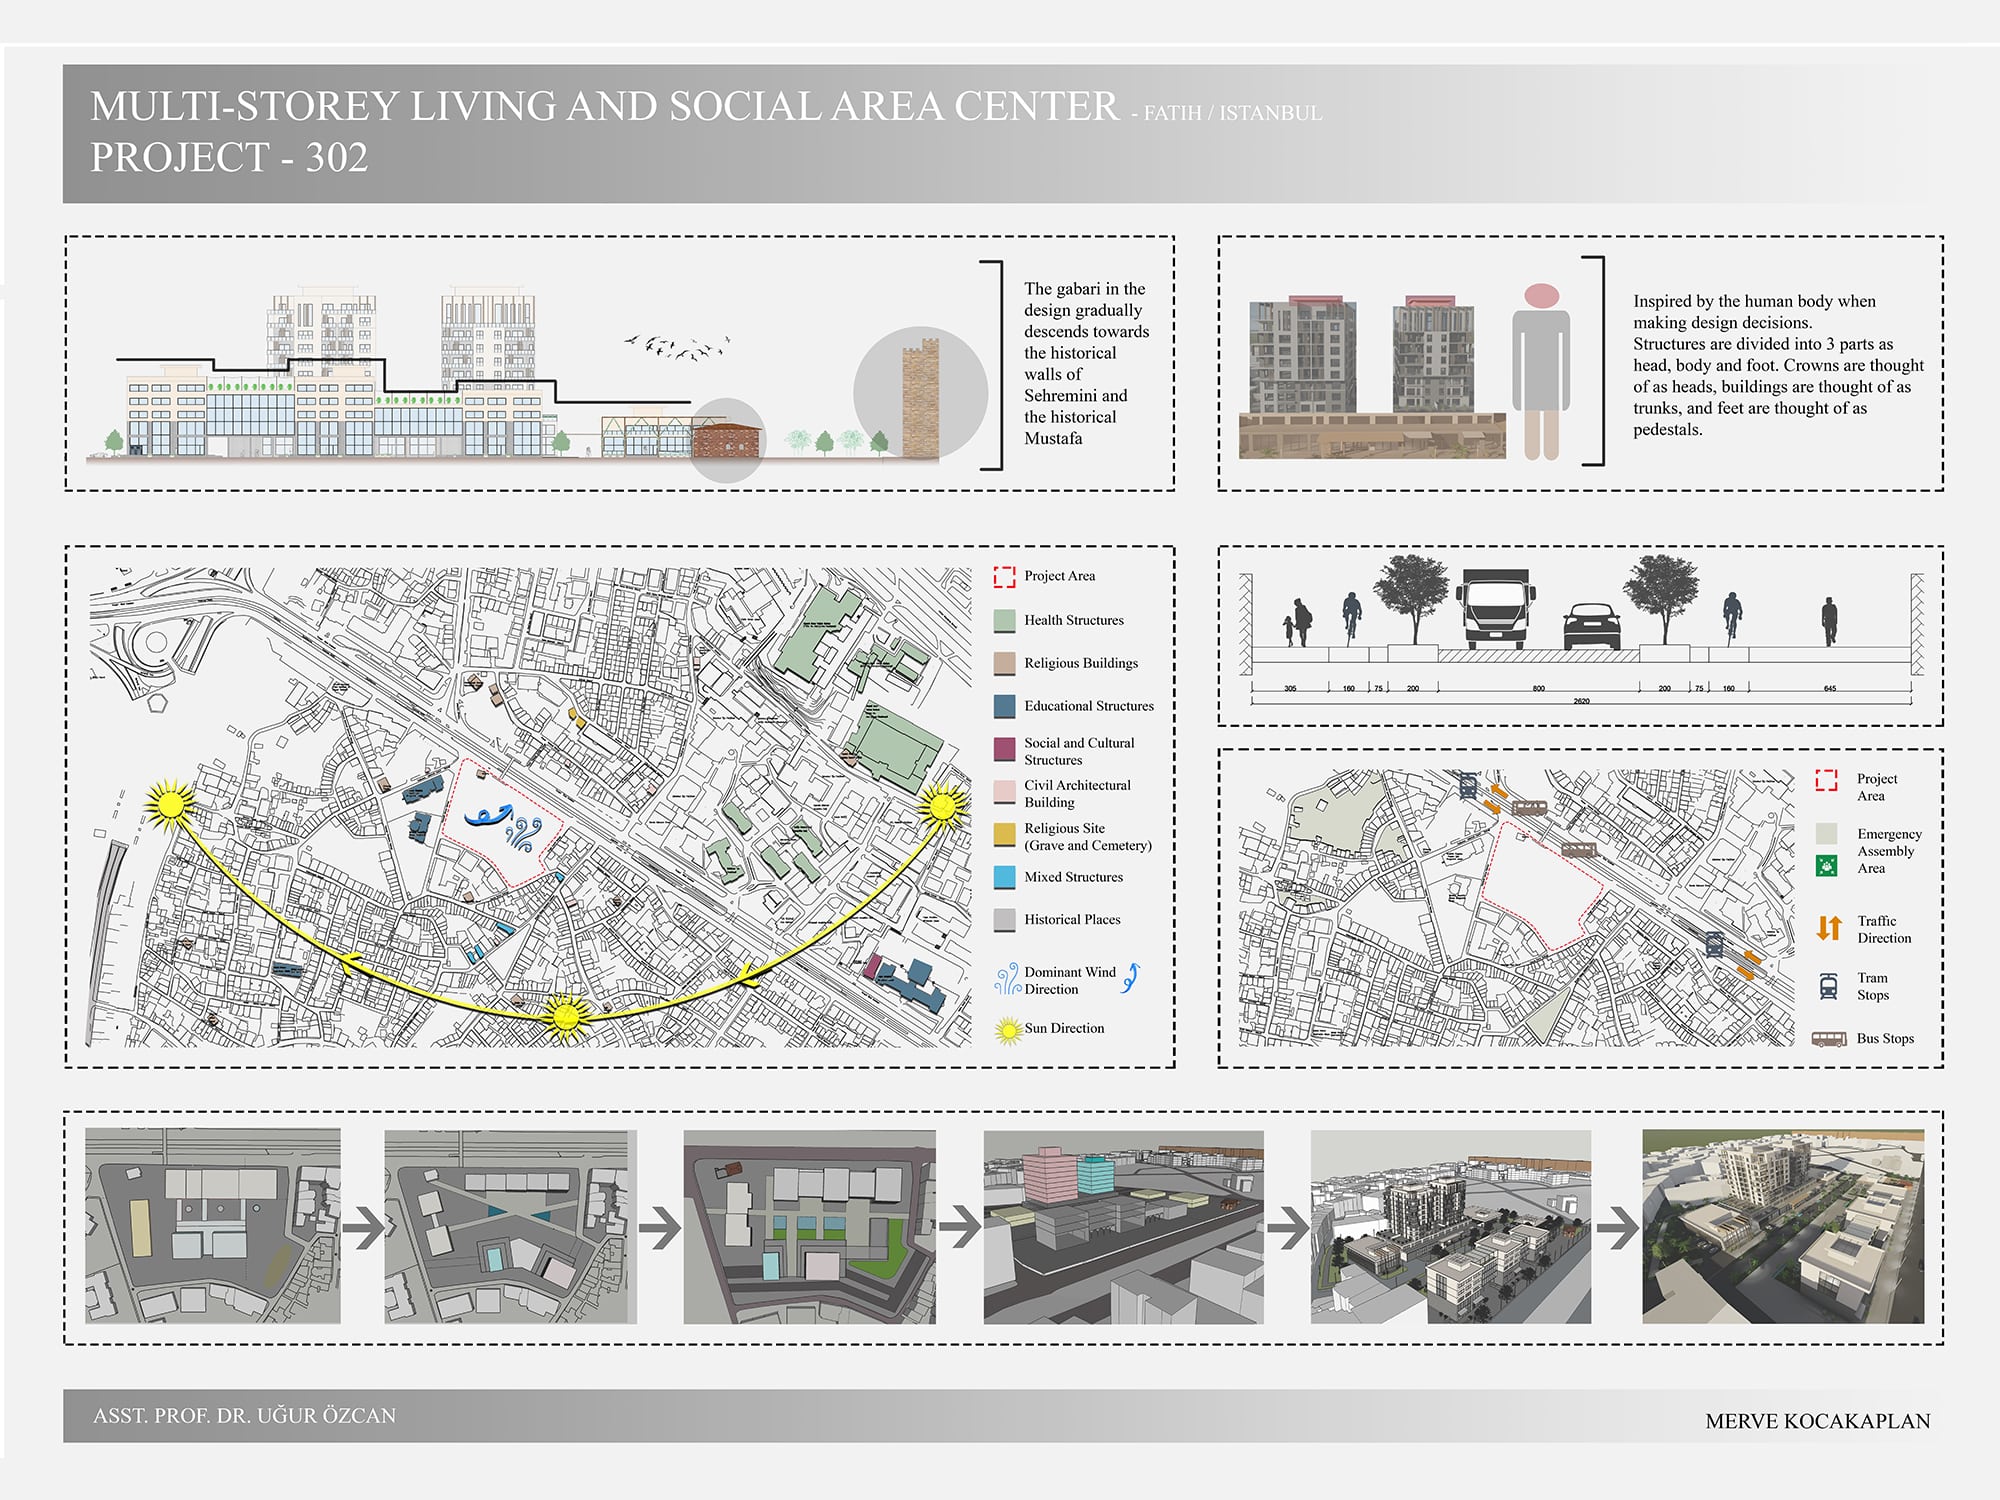This screenshot has width=2000, height=1500.
Task: Click the final rendered aerial view thumbnail
Action: point(1782,1226)
